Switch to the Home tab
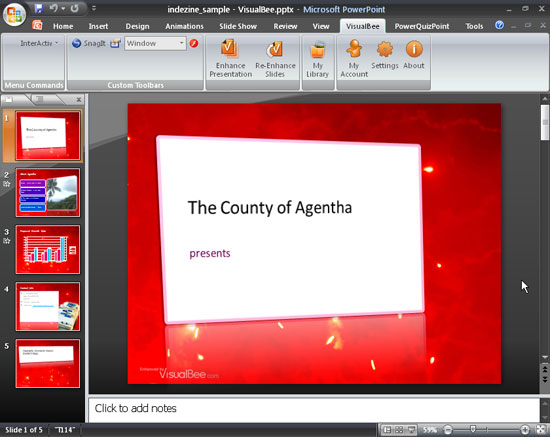 click(x=63, y=26)
